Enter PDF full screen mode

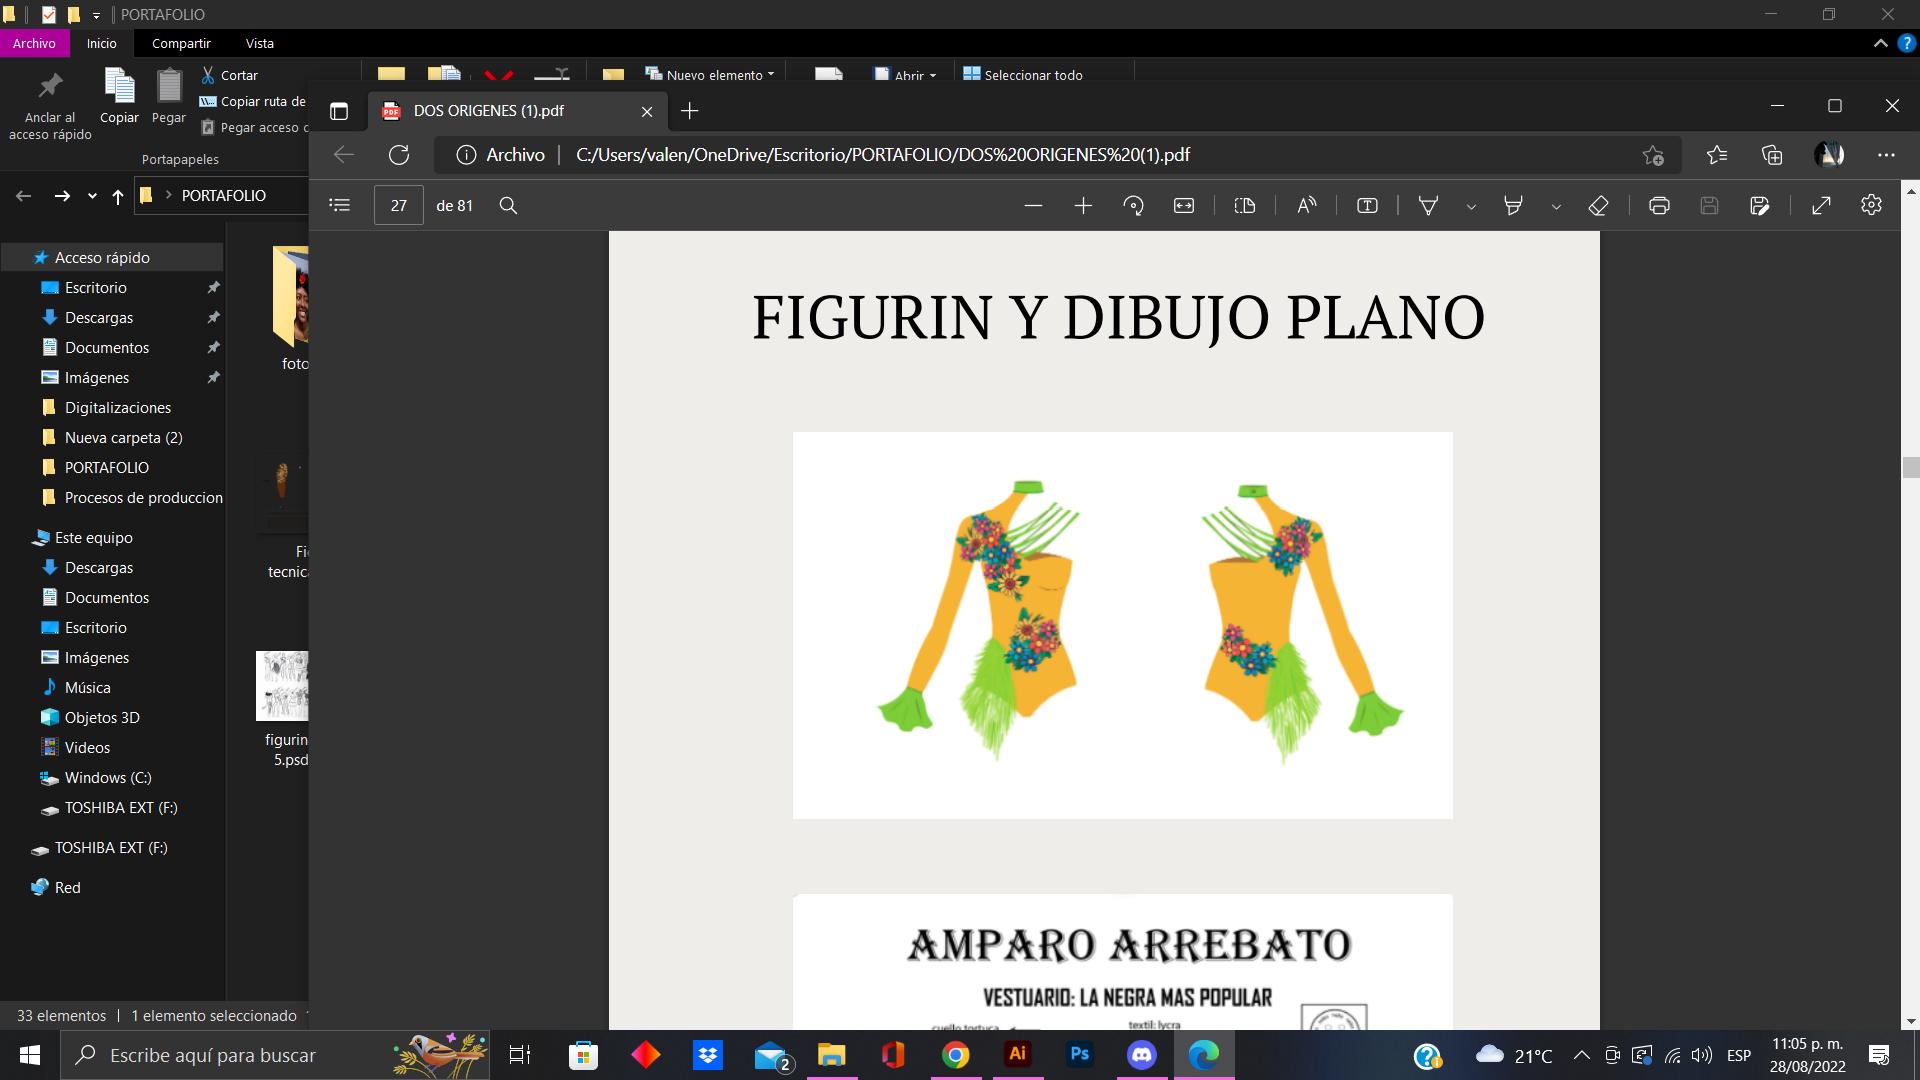click(x=1821, y=205)
